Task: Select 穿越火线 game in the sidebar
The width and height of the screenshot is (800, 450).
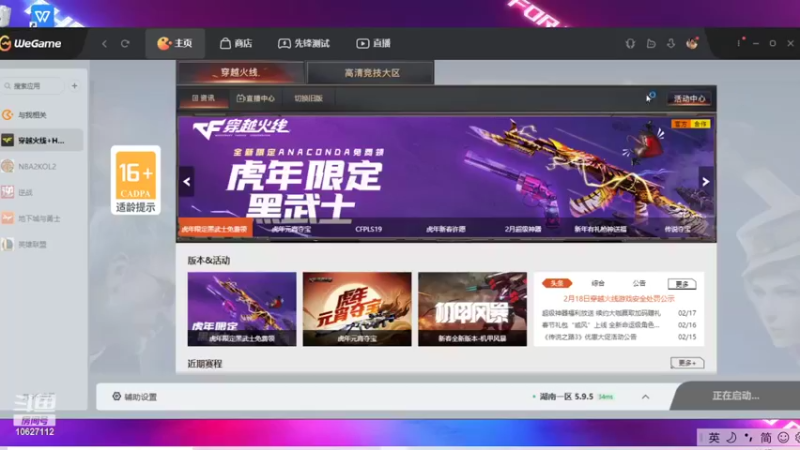Action: click(x=42, y=140)
